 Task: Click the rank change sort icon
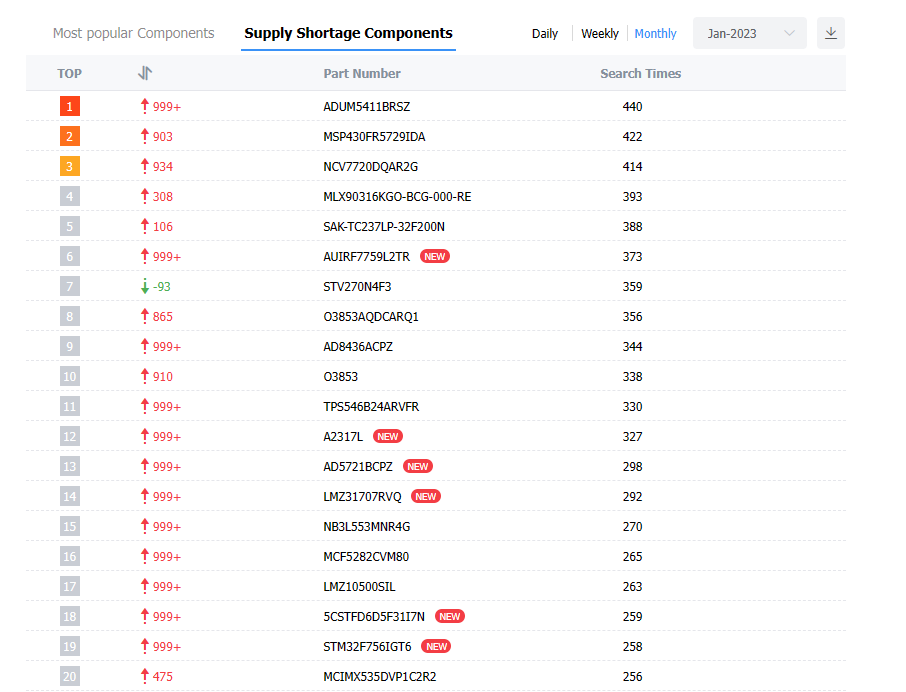click(x=145, y=73)
